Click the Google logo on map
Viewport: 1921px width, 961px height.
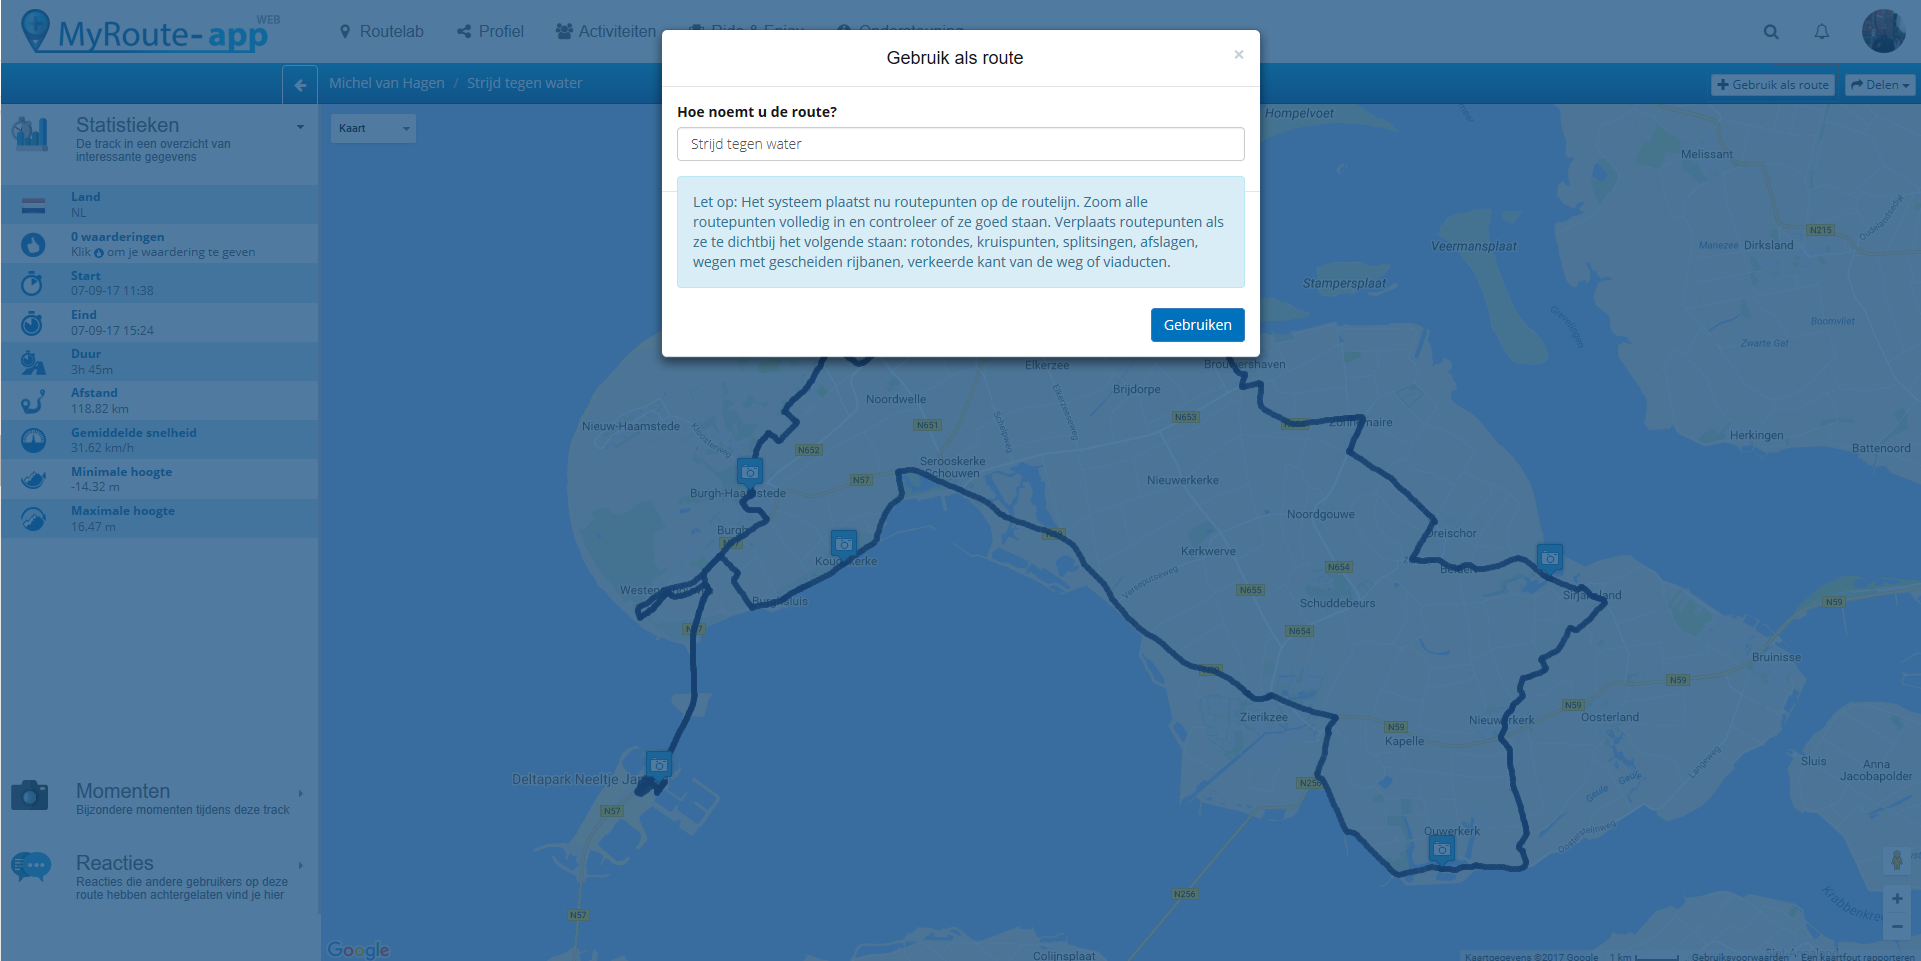click(x=358, y=950)
